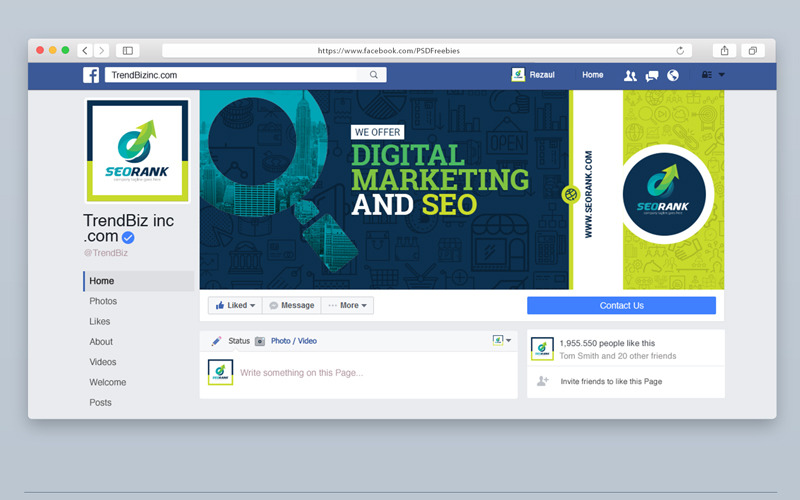This screenshot has height=500, width=800.
Task: Click globe icon on cover banner
Action: coord(570,194)
